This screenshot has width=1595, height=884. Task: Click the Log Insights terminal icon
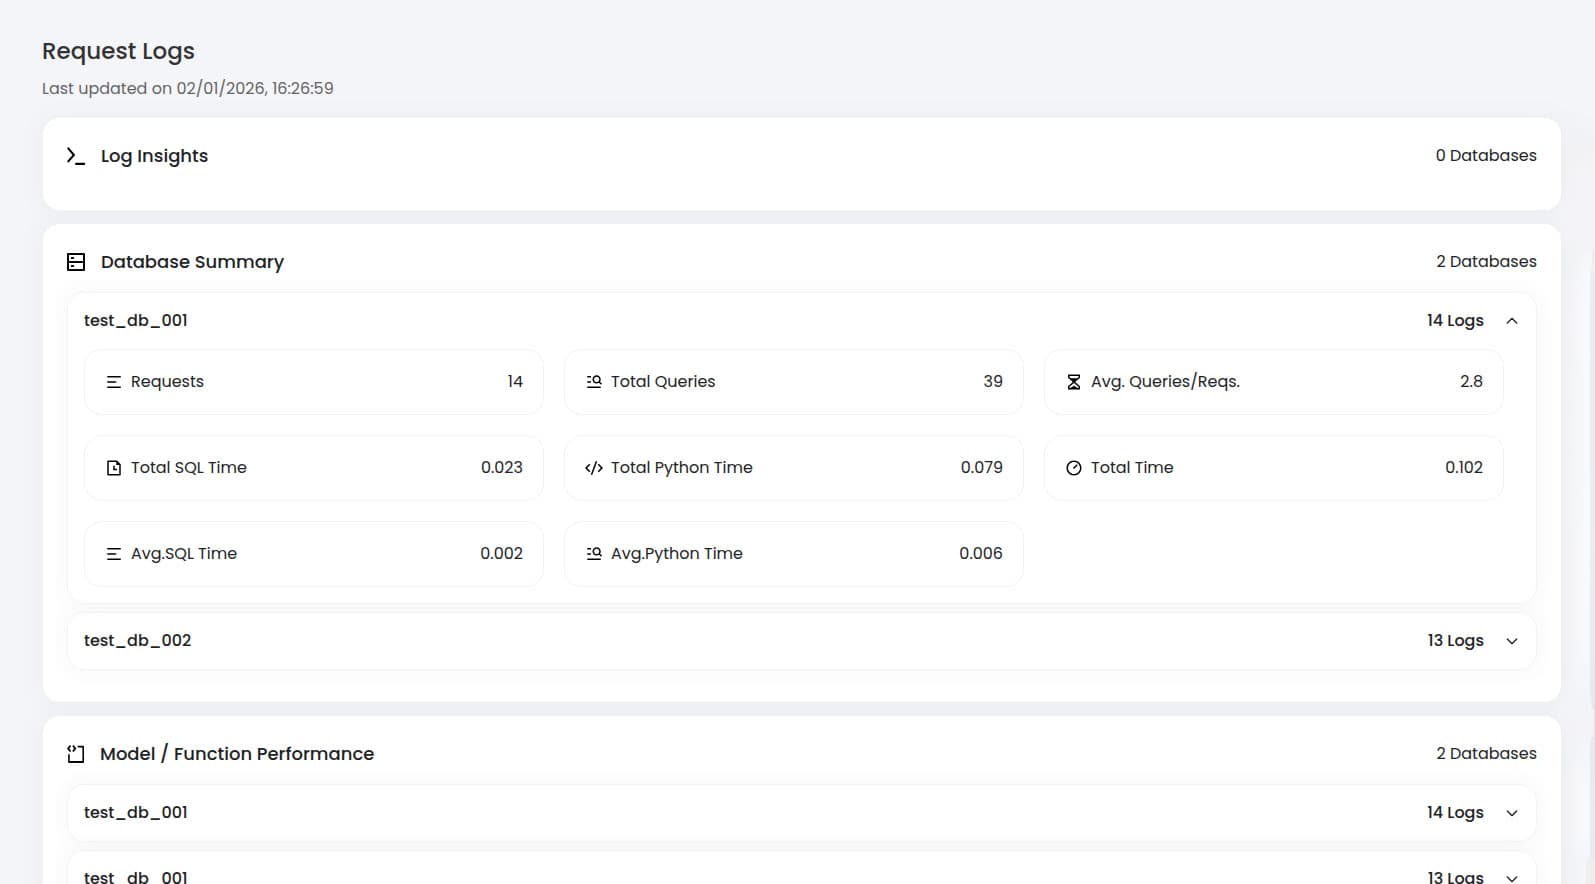[76, 156]
